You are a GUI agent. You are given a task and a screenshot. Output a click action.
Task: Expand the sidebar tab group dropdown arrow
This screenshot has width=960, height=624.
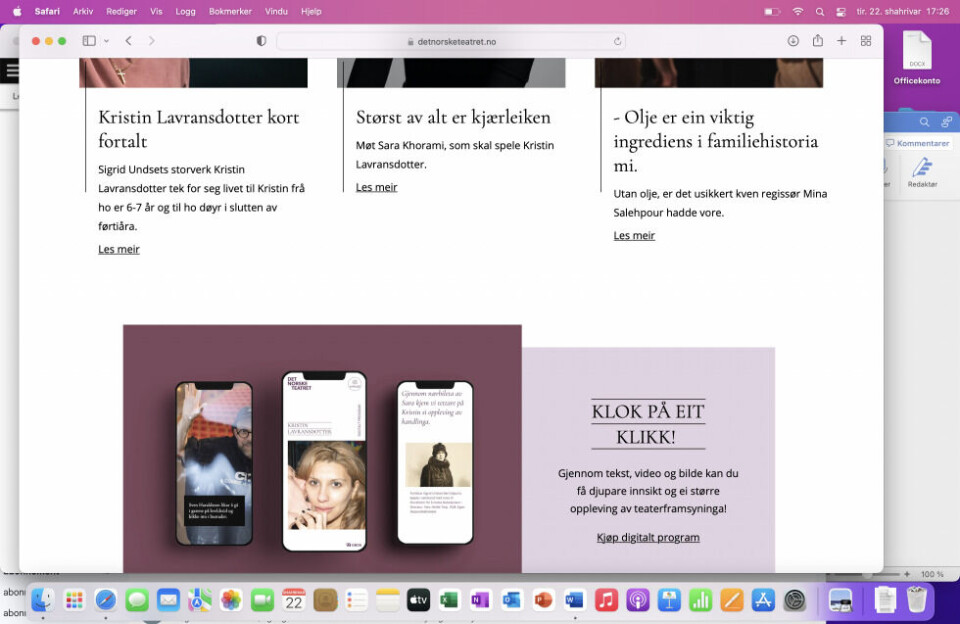[106, 41]
